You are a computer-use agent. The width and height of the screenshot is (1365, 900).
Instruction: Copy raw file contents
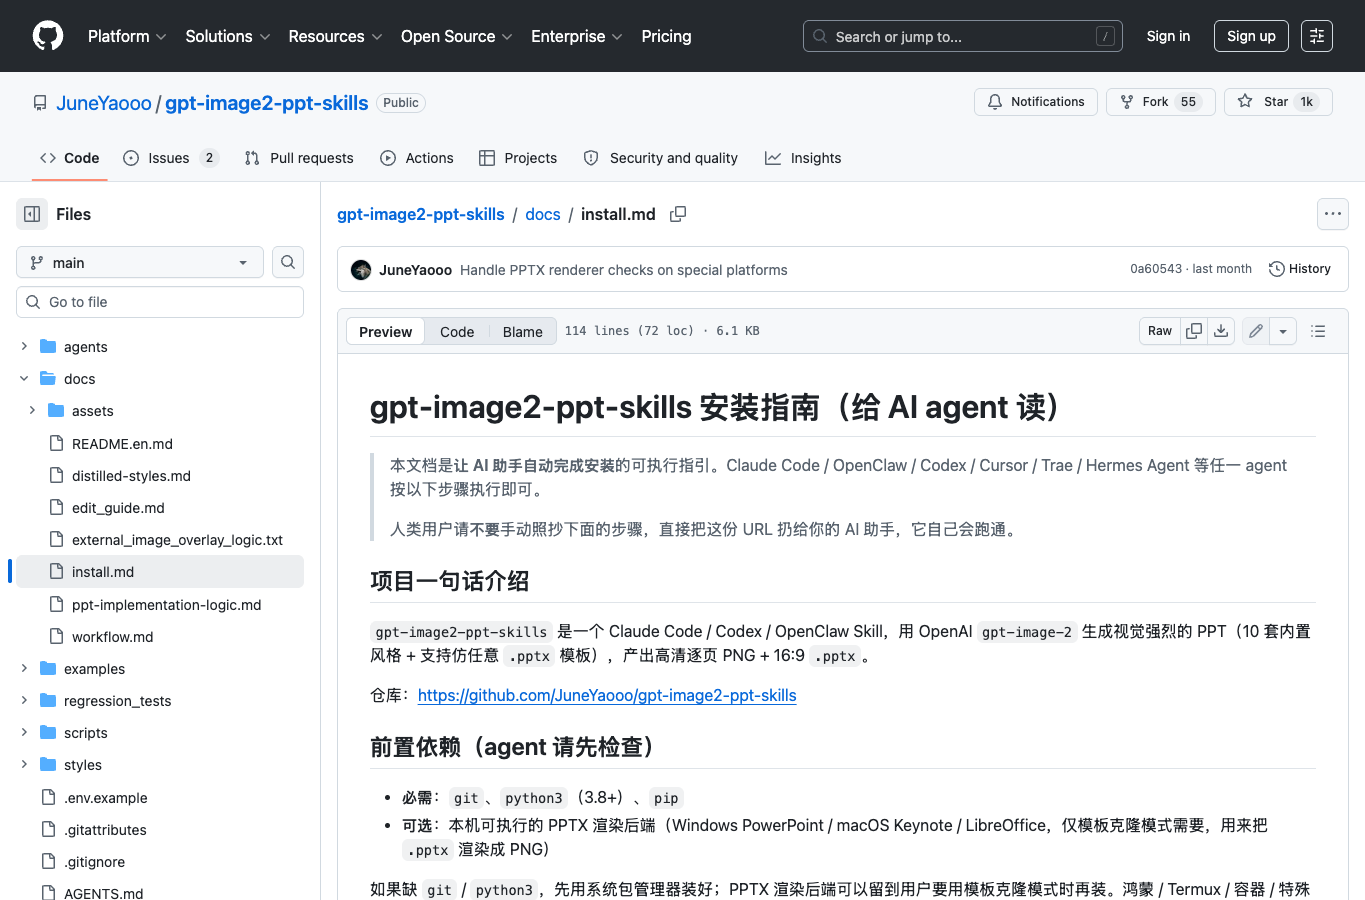(x=1194, y=331)
